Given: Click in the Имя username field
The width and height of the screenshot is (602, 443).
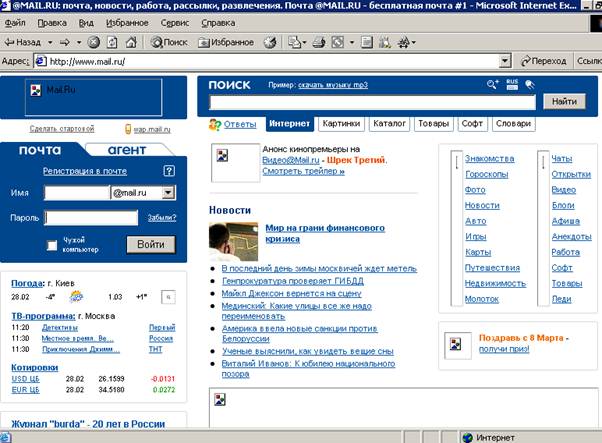Looking at the screenshot, I should coord(77,193).
